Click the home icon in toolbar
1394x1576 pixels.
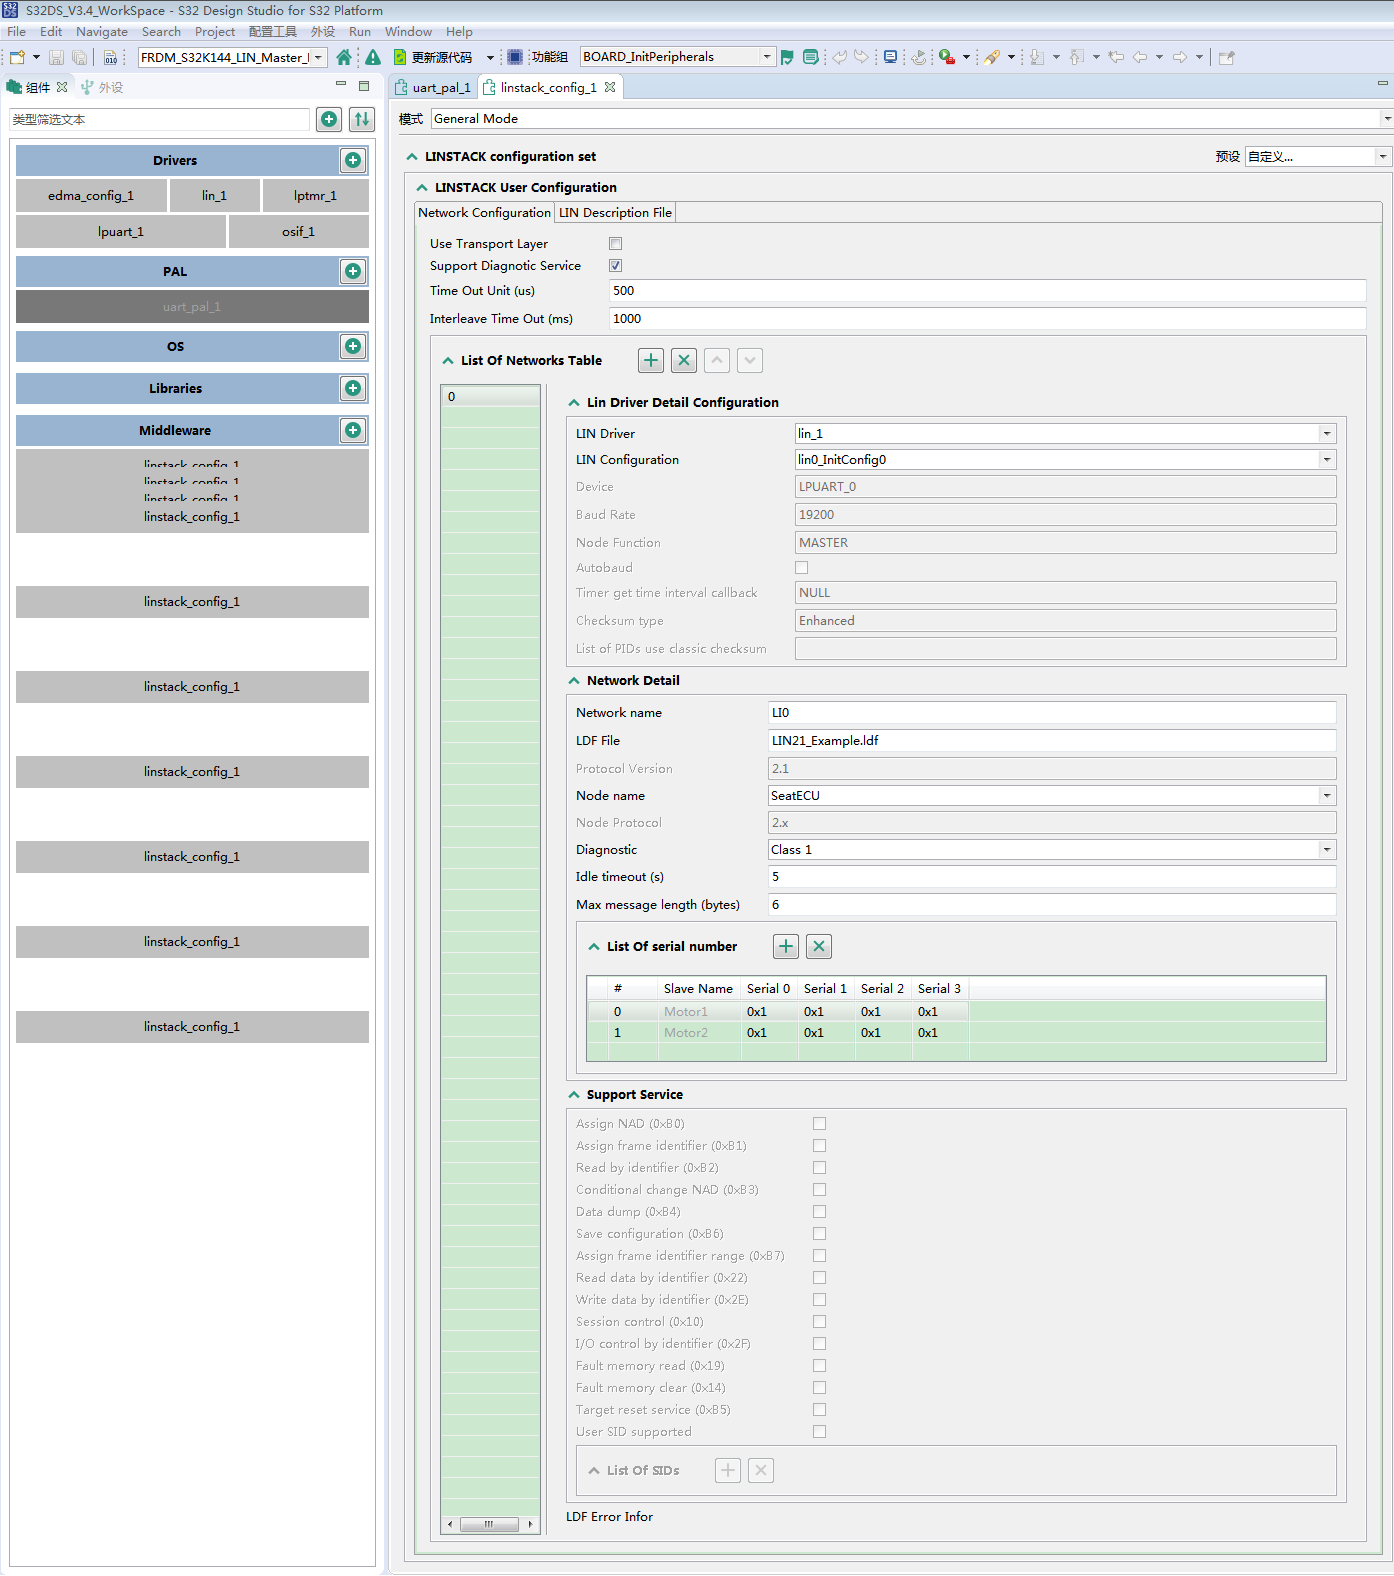point(344,57)
